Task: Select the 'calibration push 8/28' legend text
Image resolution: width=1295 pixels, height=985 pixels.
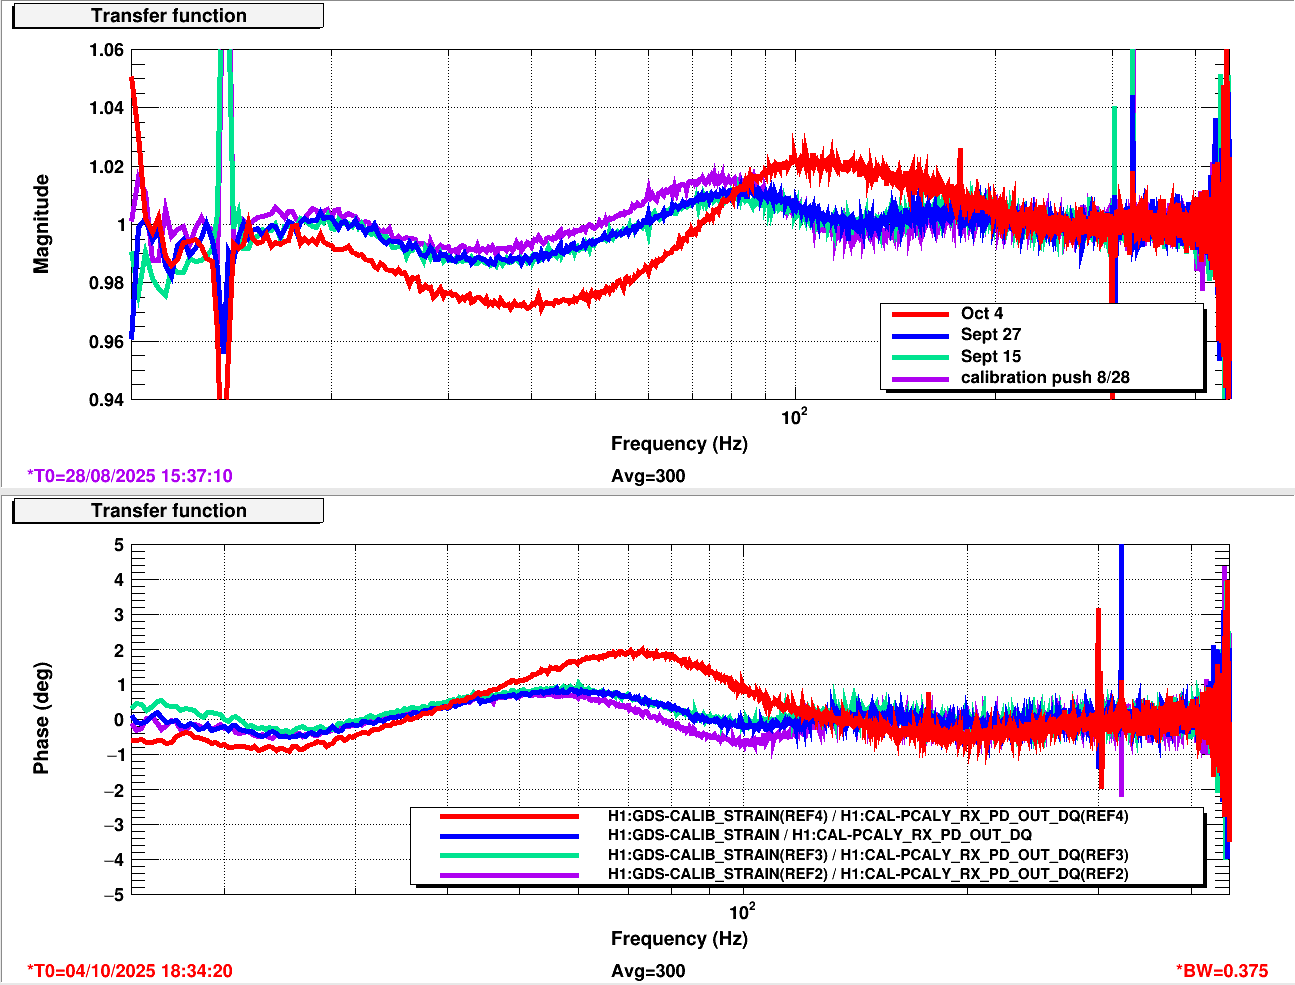Action: (x=1045, y=378)
